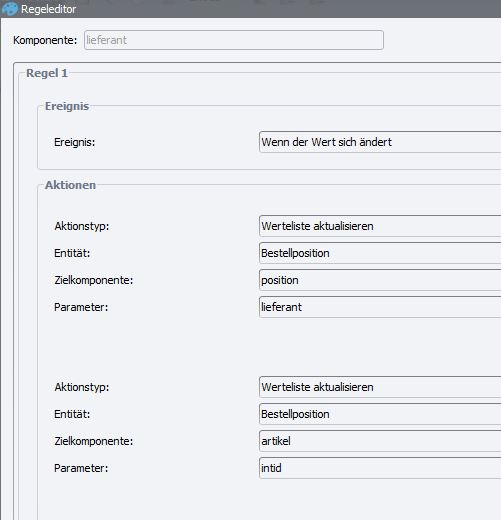This screenshot has width=501, height=520.
Task: Focus the Komponente field showing lieferant
Action: coord(234,40)
